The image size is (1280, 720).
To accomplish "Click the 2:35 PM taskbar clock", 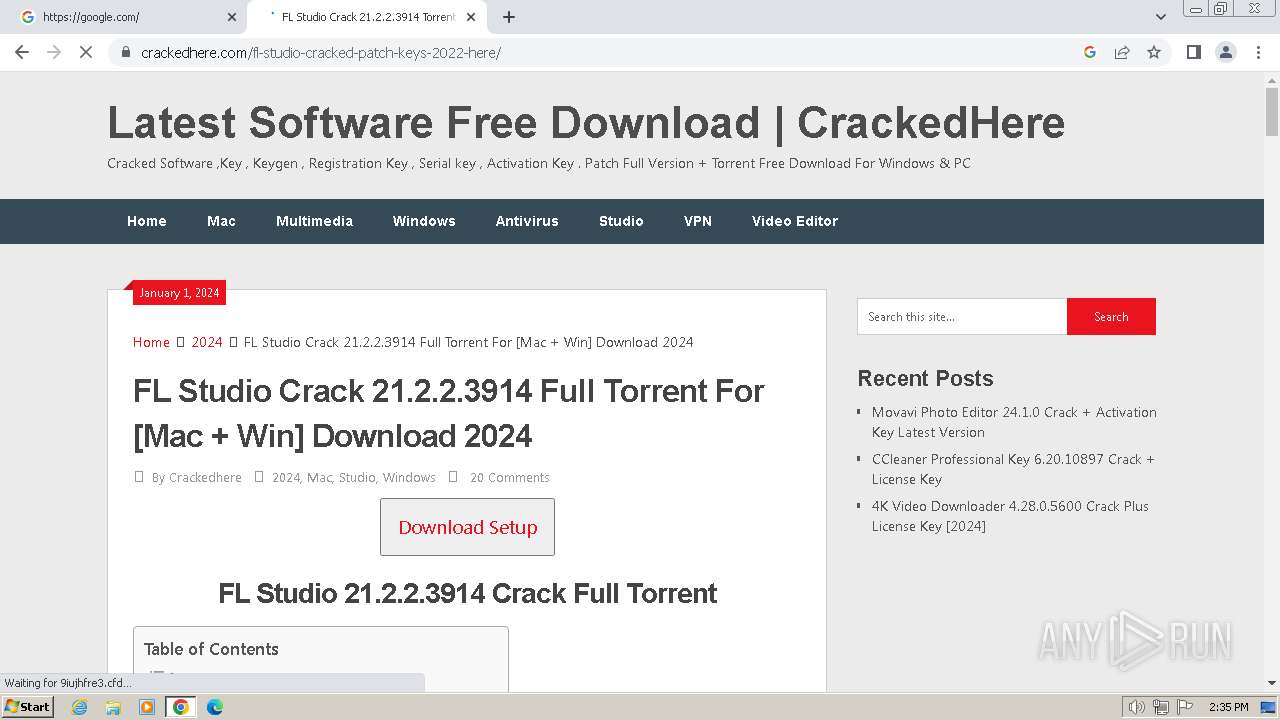I will click(1229, 707).
